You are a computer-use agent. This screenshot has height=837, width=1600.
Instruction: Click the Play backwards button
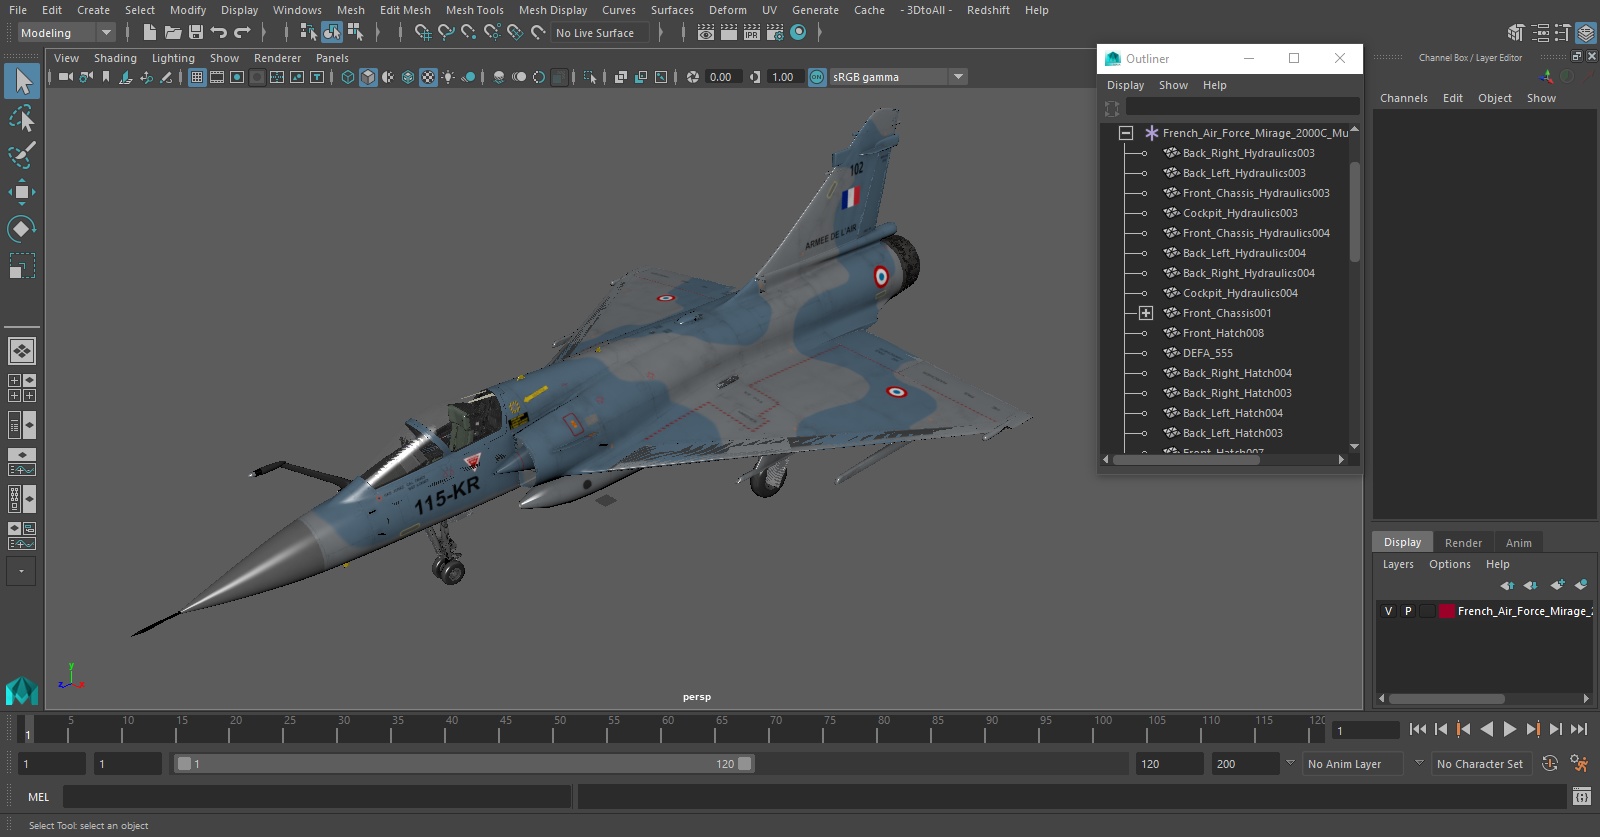[x=1487, y=729]
